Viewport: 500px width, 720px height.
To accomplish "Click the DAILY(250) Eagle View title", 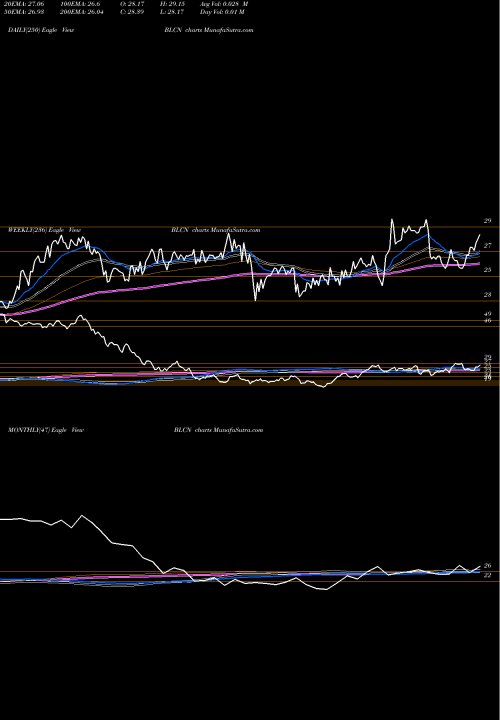I will tap(41, 30).
